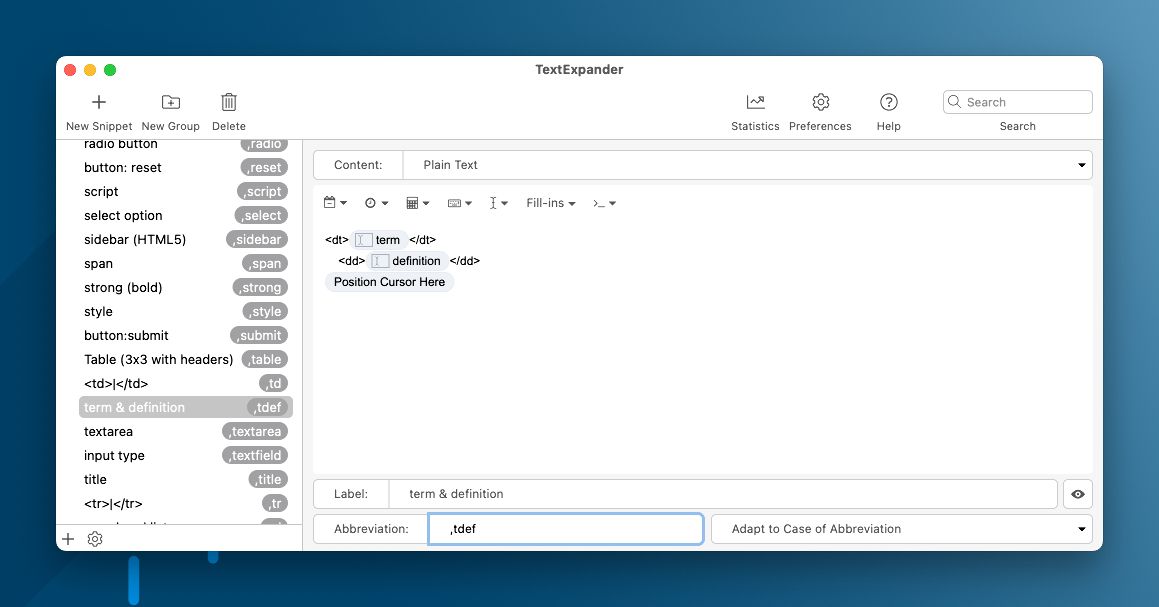The image size is (1159, 607).
Task: Toggle the label eye preview button
Action: [1078, 494]
